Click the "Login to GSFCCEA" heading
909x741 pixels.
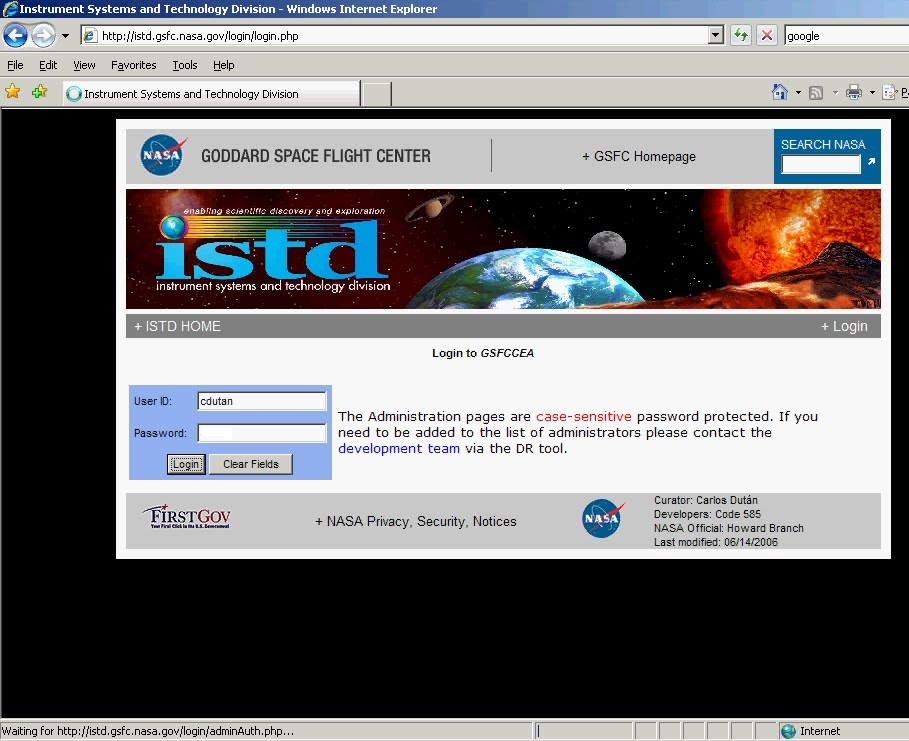(x=483, y=353)
